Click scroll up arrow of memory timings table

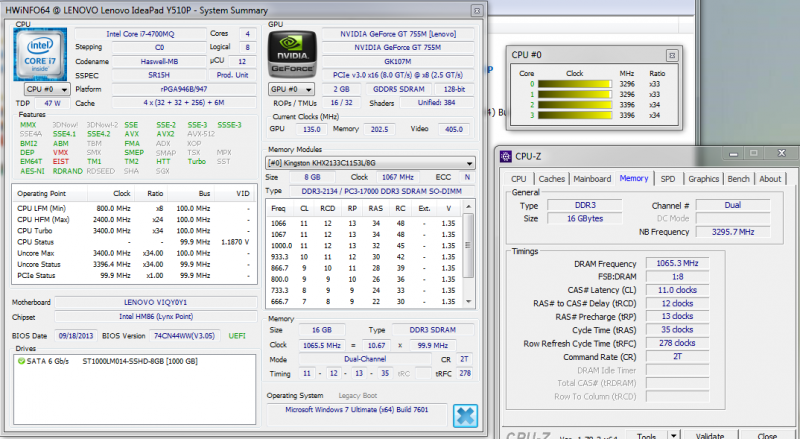point(468,206)
